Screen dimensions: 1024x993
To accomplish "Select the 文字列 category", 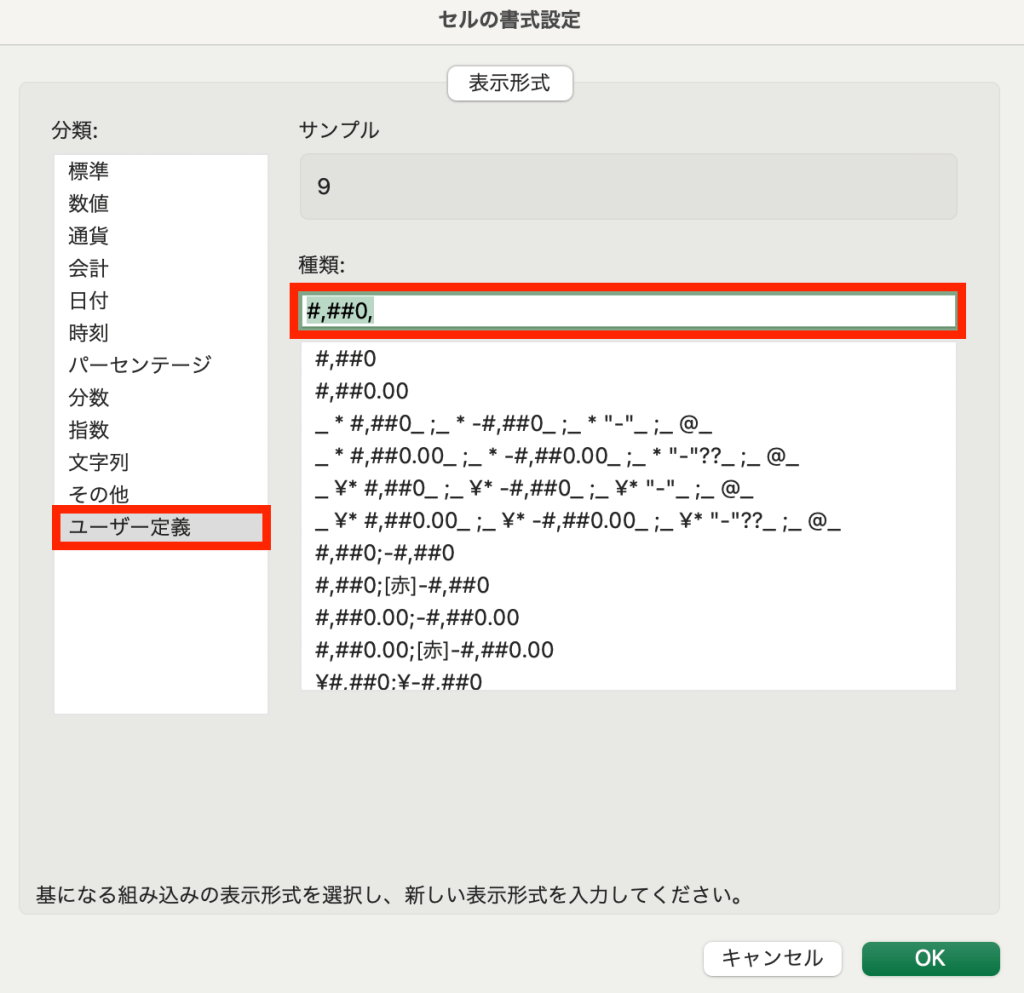I will pos(99,462).
